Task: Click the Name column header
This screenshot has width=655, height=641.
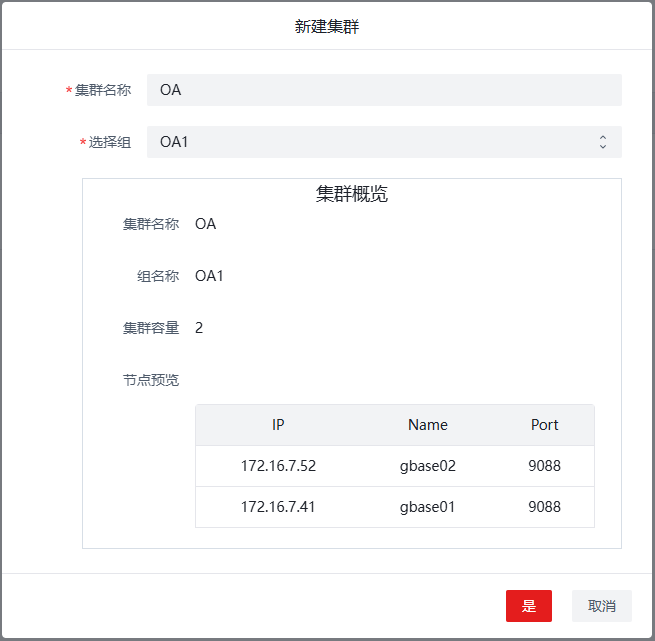Action: click(x=427, y=425)
